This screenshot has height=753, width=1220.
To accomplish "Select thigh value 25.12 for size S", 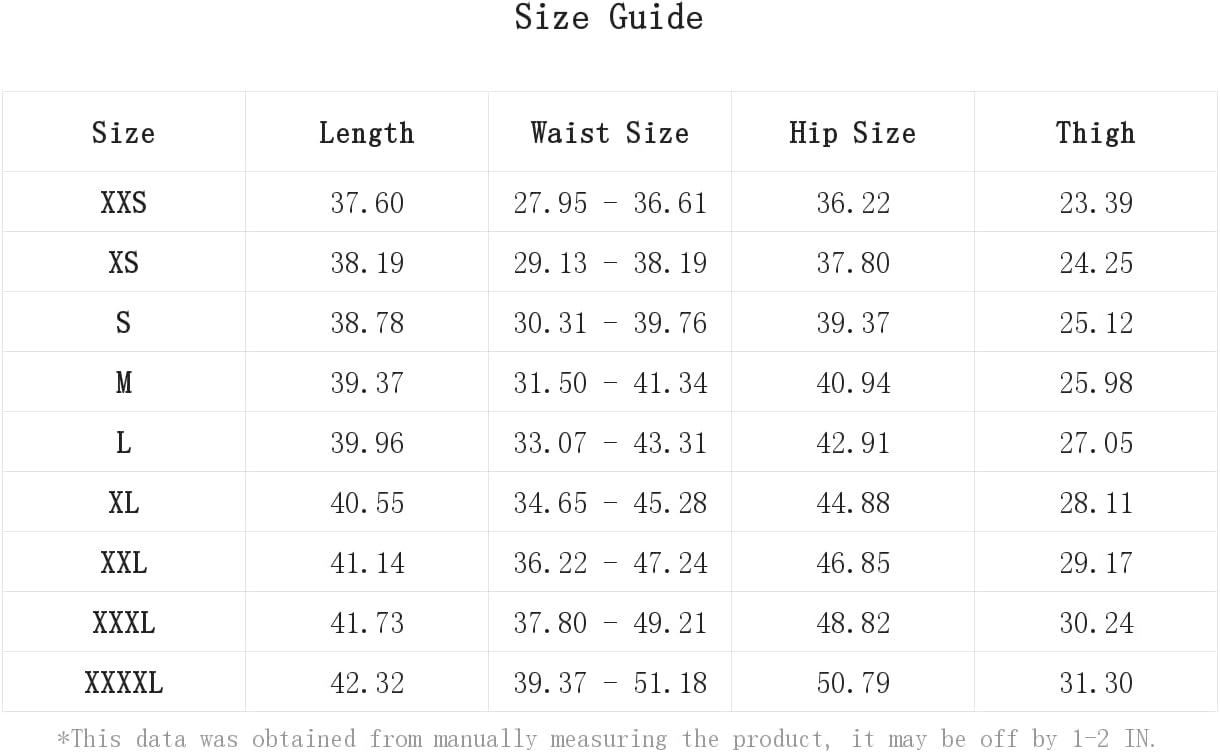I will click(1096, 323).
